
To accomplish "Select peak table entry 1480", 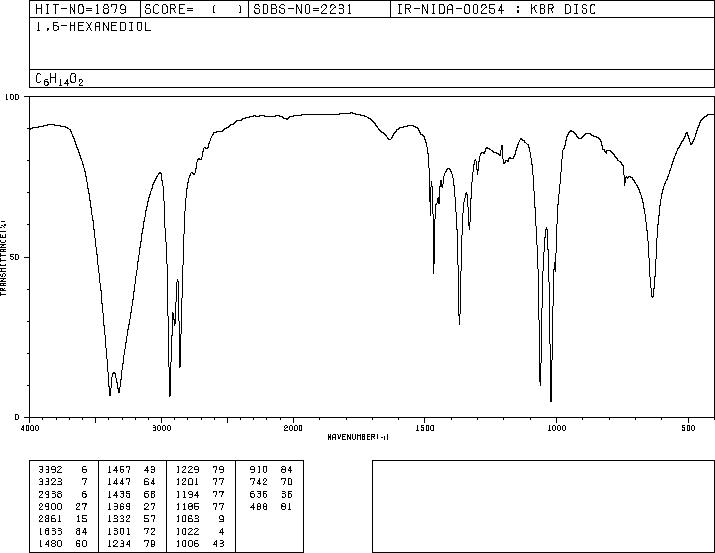I will pos(50,543).
